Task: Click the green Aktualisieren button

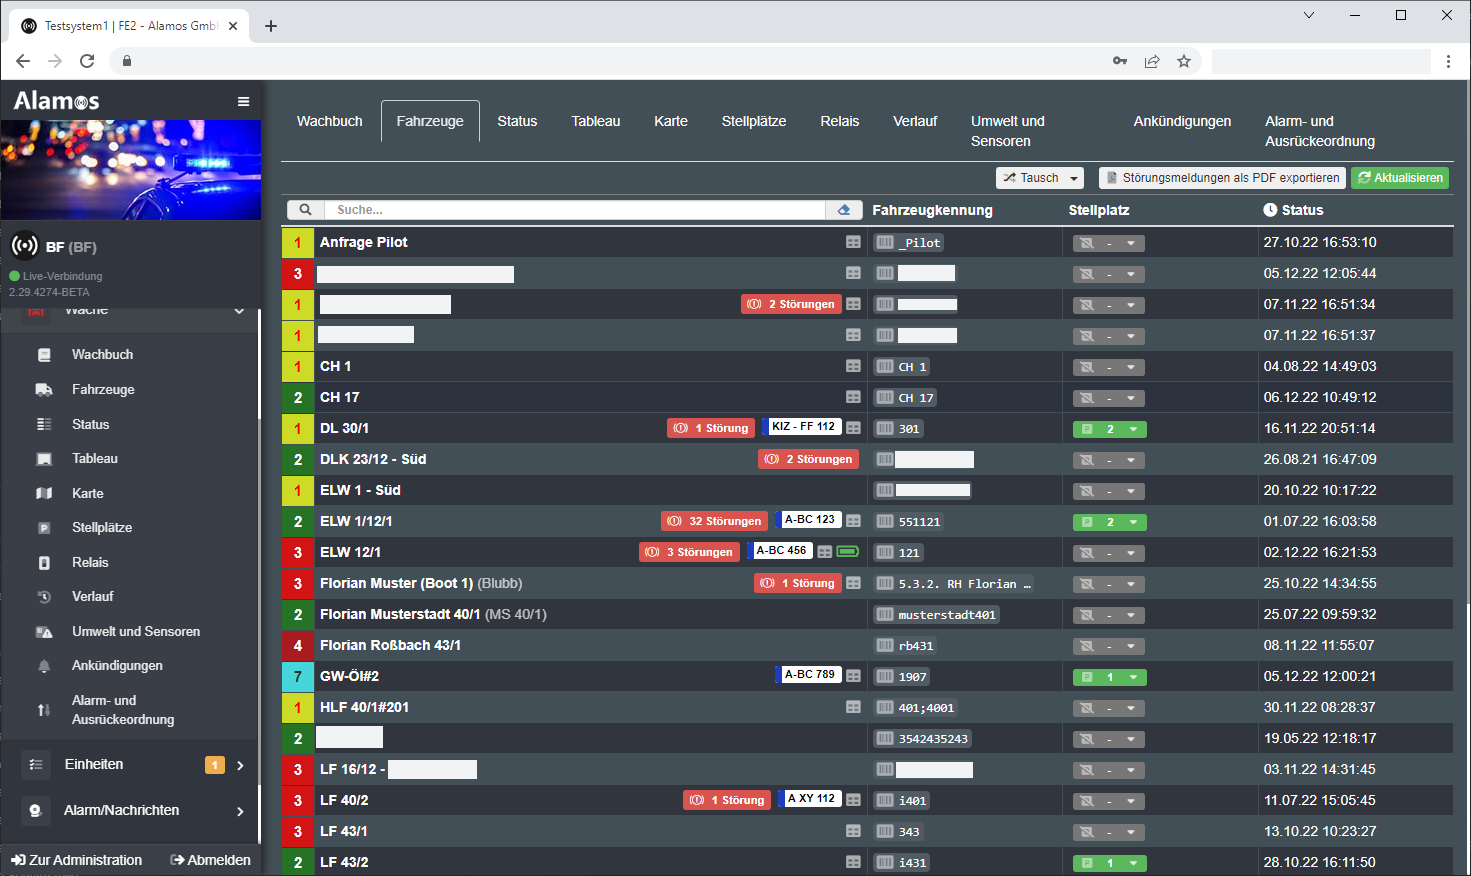Action: pos(1399,178)
